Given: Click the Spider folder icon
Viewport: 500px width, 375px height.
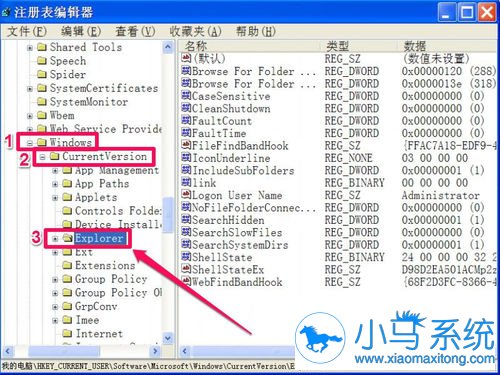Looking at the screenshot, I should point(42,74).
